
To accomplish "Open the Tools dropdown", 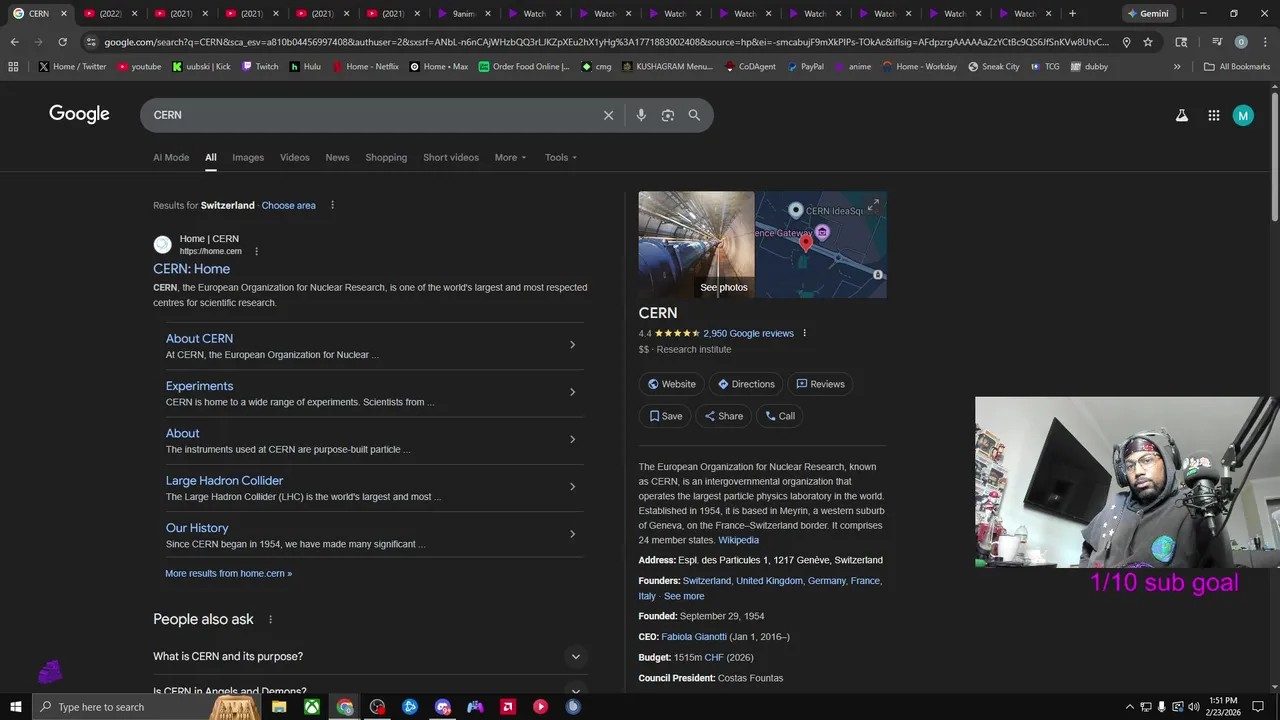I will pos(561,157).
